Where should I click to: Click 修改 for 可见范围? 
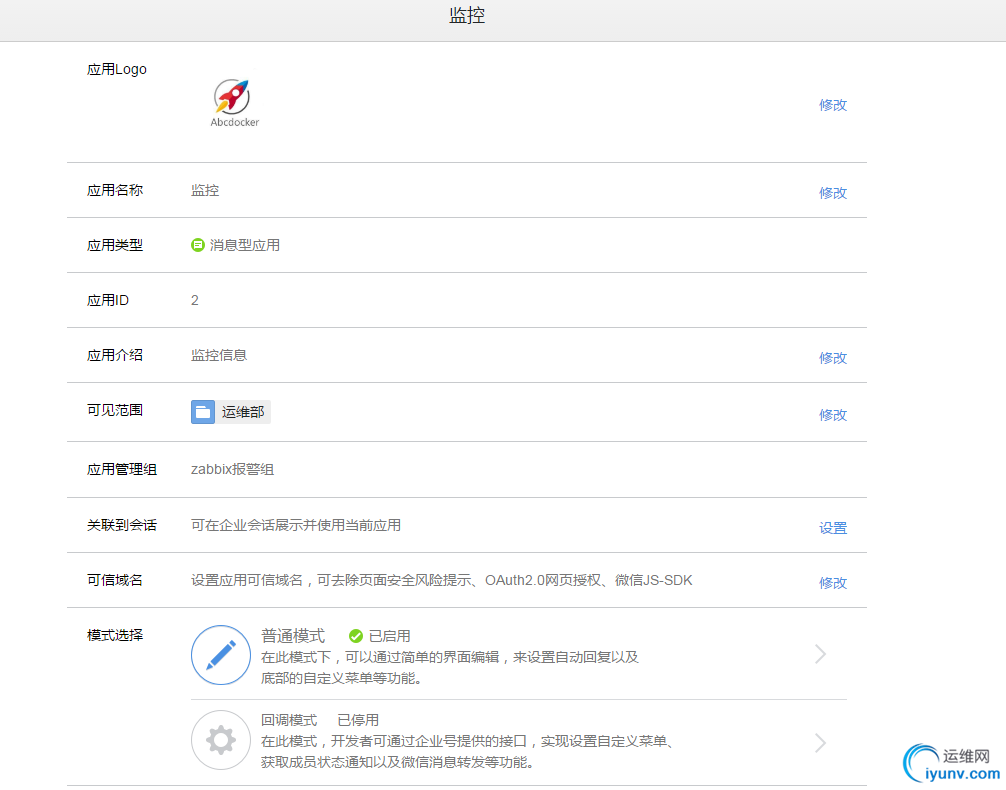click(833, 414)
